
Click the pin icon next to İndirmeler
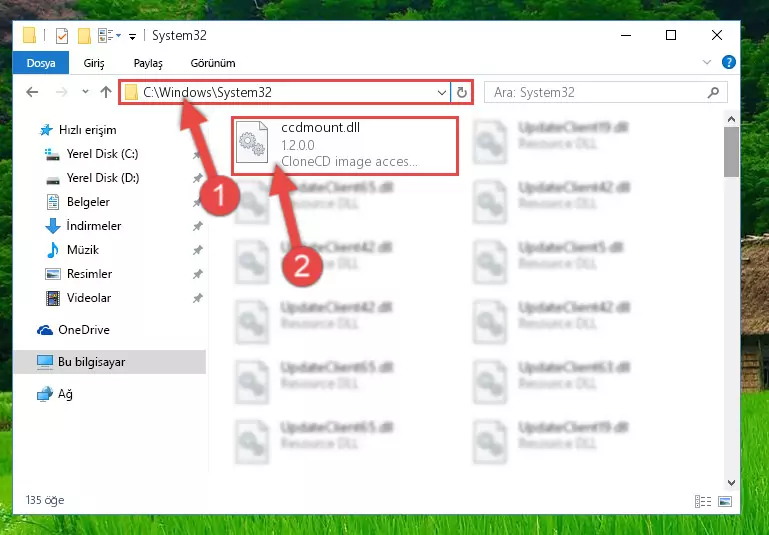pos(197,226)
